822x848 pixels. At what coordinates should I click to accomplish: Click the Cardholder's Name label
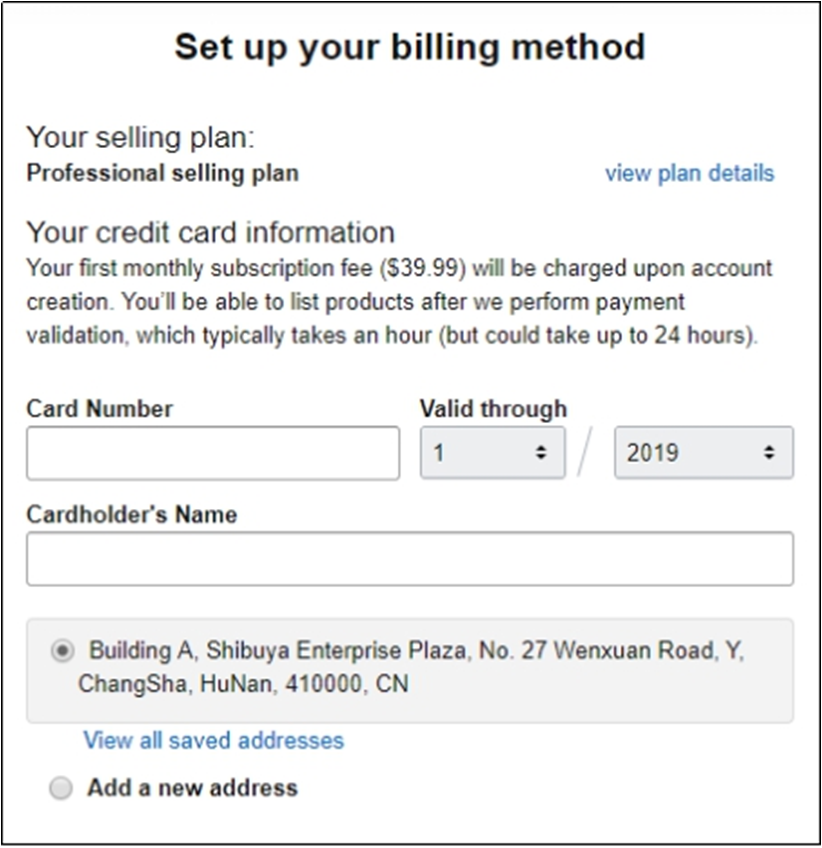[x=131, y=514]
